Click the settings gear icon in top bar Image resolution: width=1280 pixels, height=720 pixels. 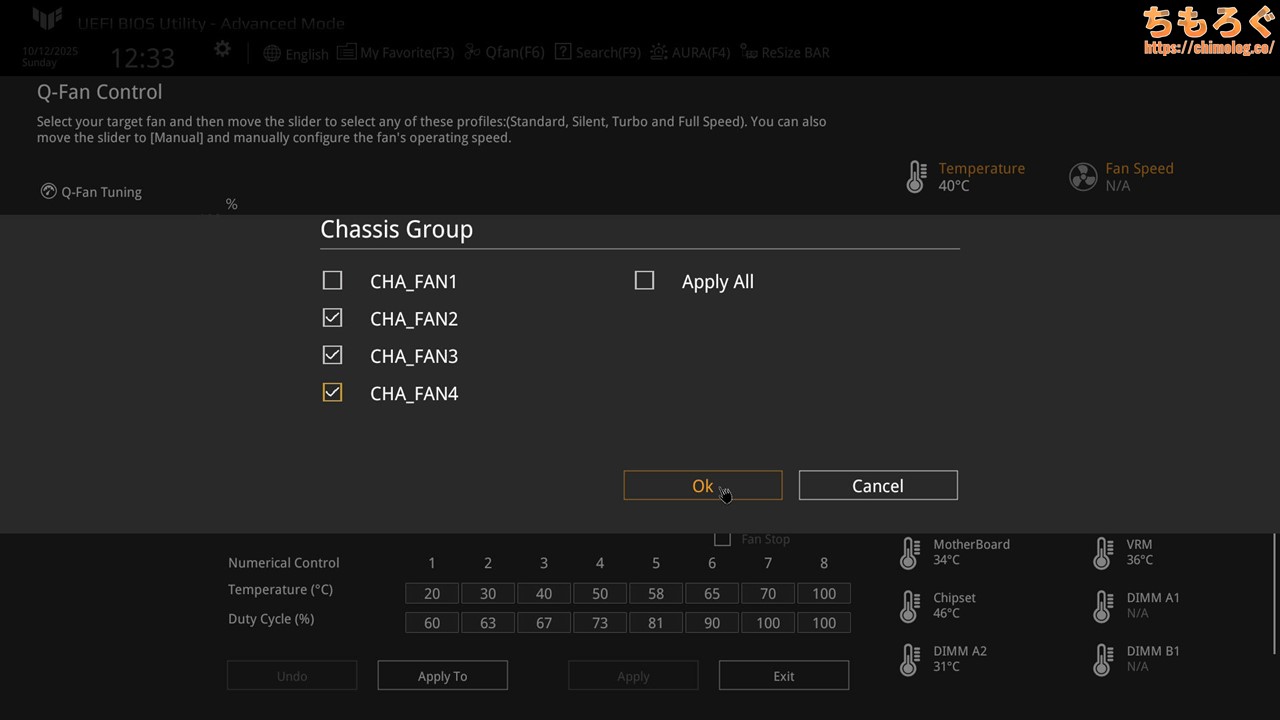(222, 49)
